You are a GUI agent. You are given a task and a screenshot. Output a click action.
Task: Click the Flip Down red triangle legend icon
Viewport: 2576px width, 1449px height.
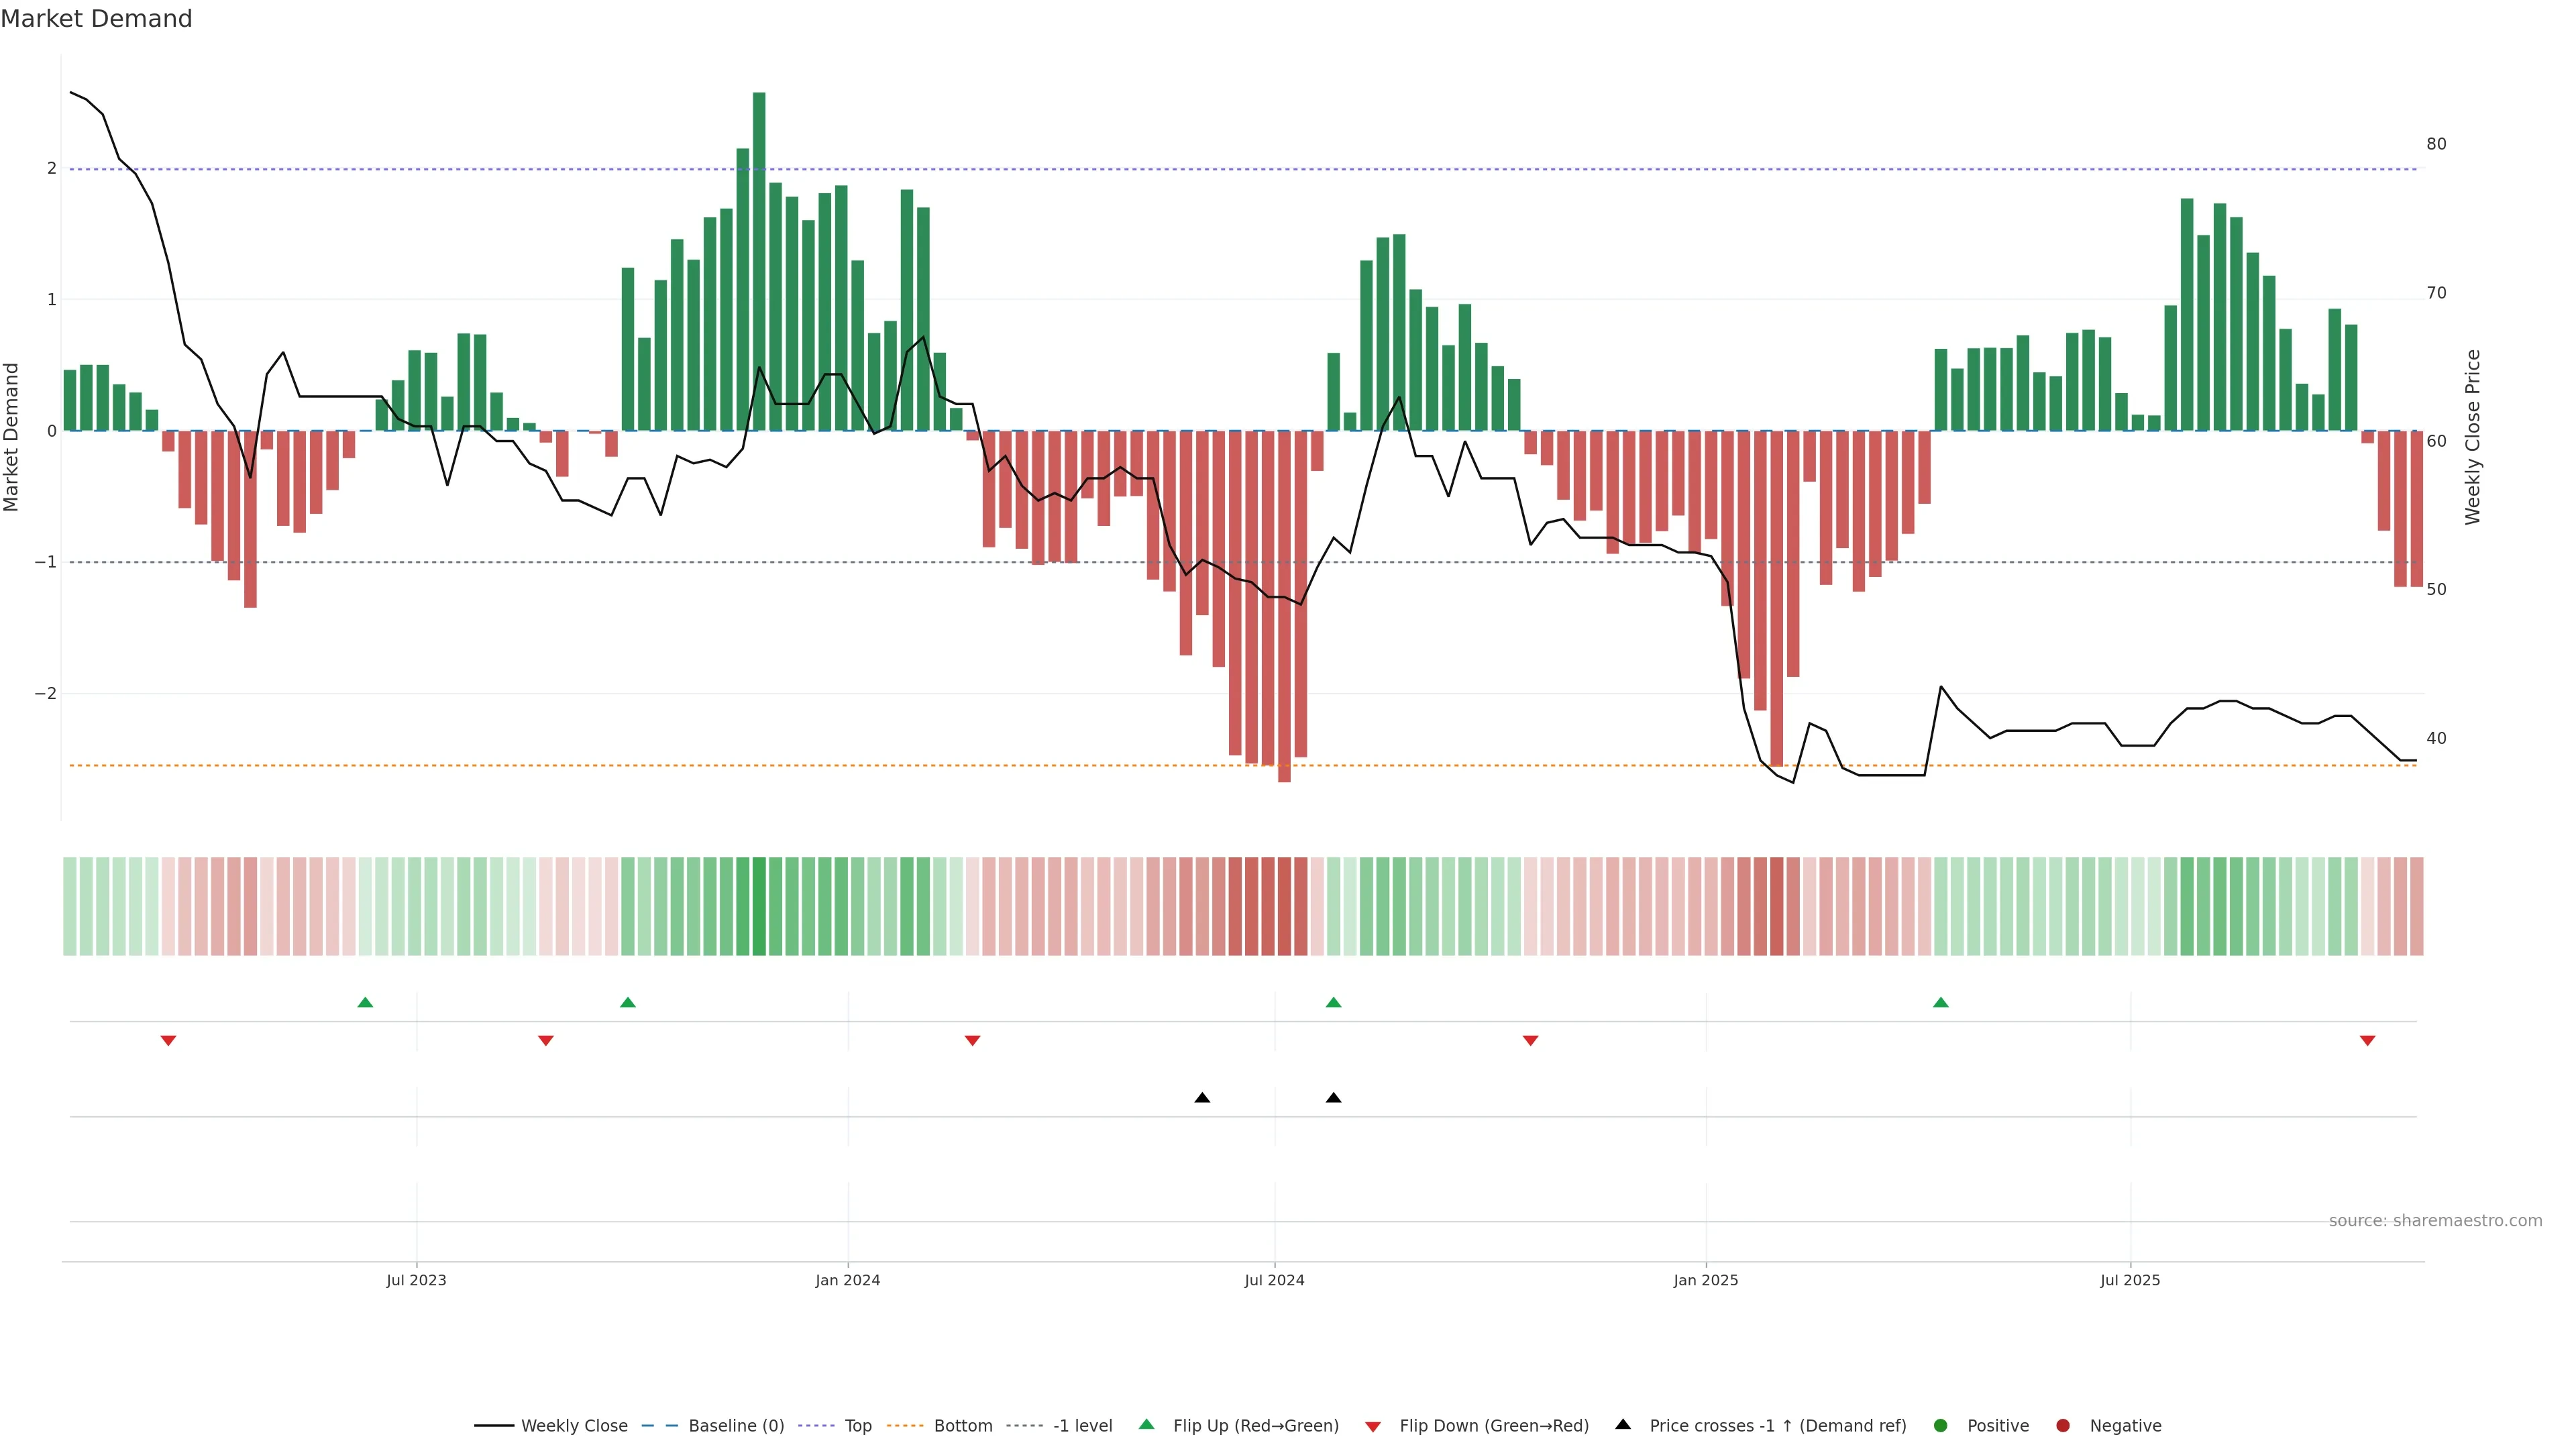(x=1373, y=1426)
